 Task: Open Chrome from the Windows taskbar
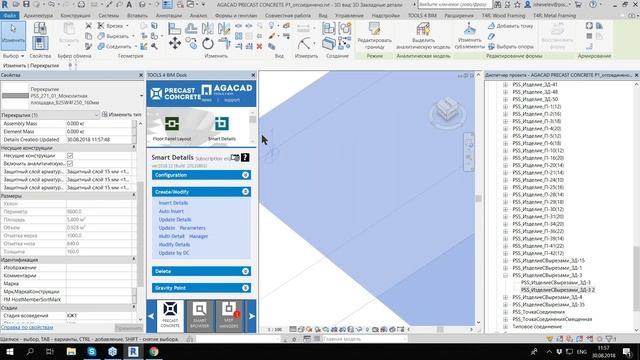(x=154, y=351)
